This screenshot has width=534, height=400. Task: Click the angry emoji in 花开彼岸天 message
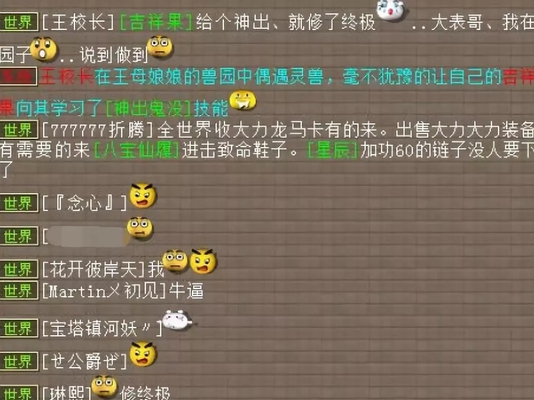point(203,261)
